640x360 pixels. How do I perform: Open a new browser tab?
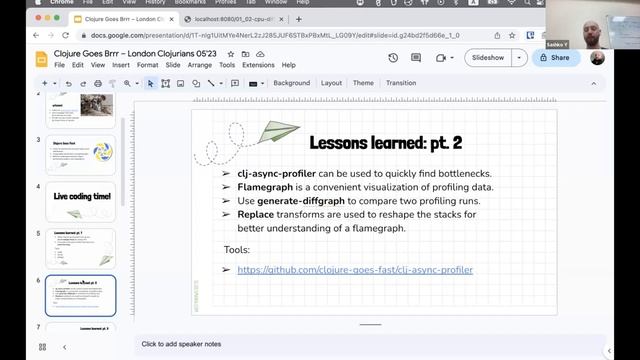pyautogui.click(x=299, y=19)
